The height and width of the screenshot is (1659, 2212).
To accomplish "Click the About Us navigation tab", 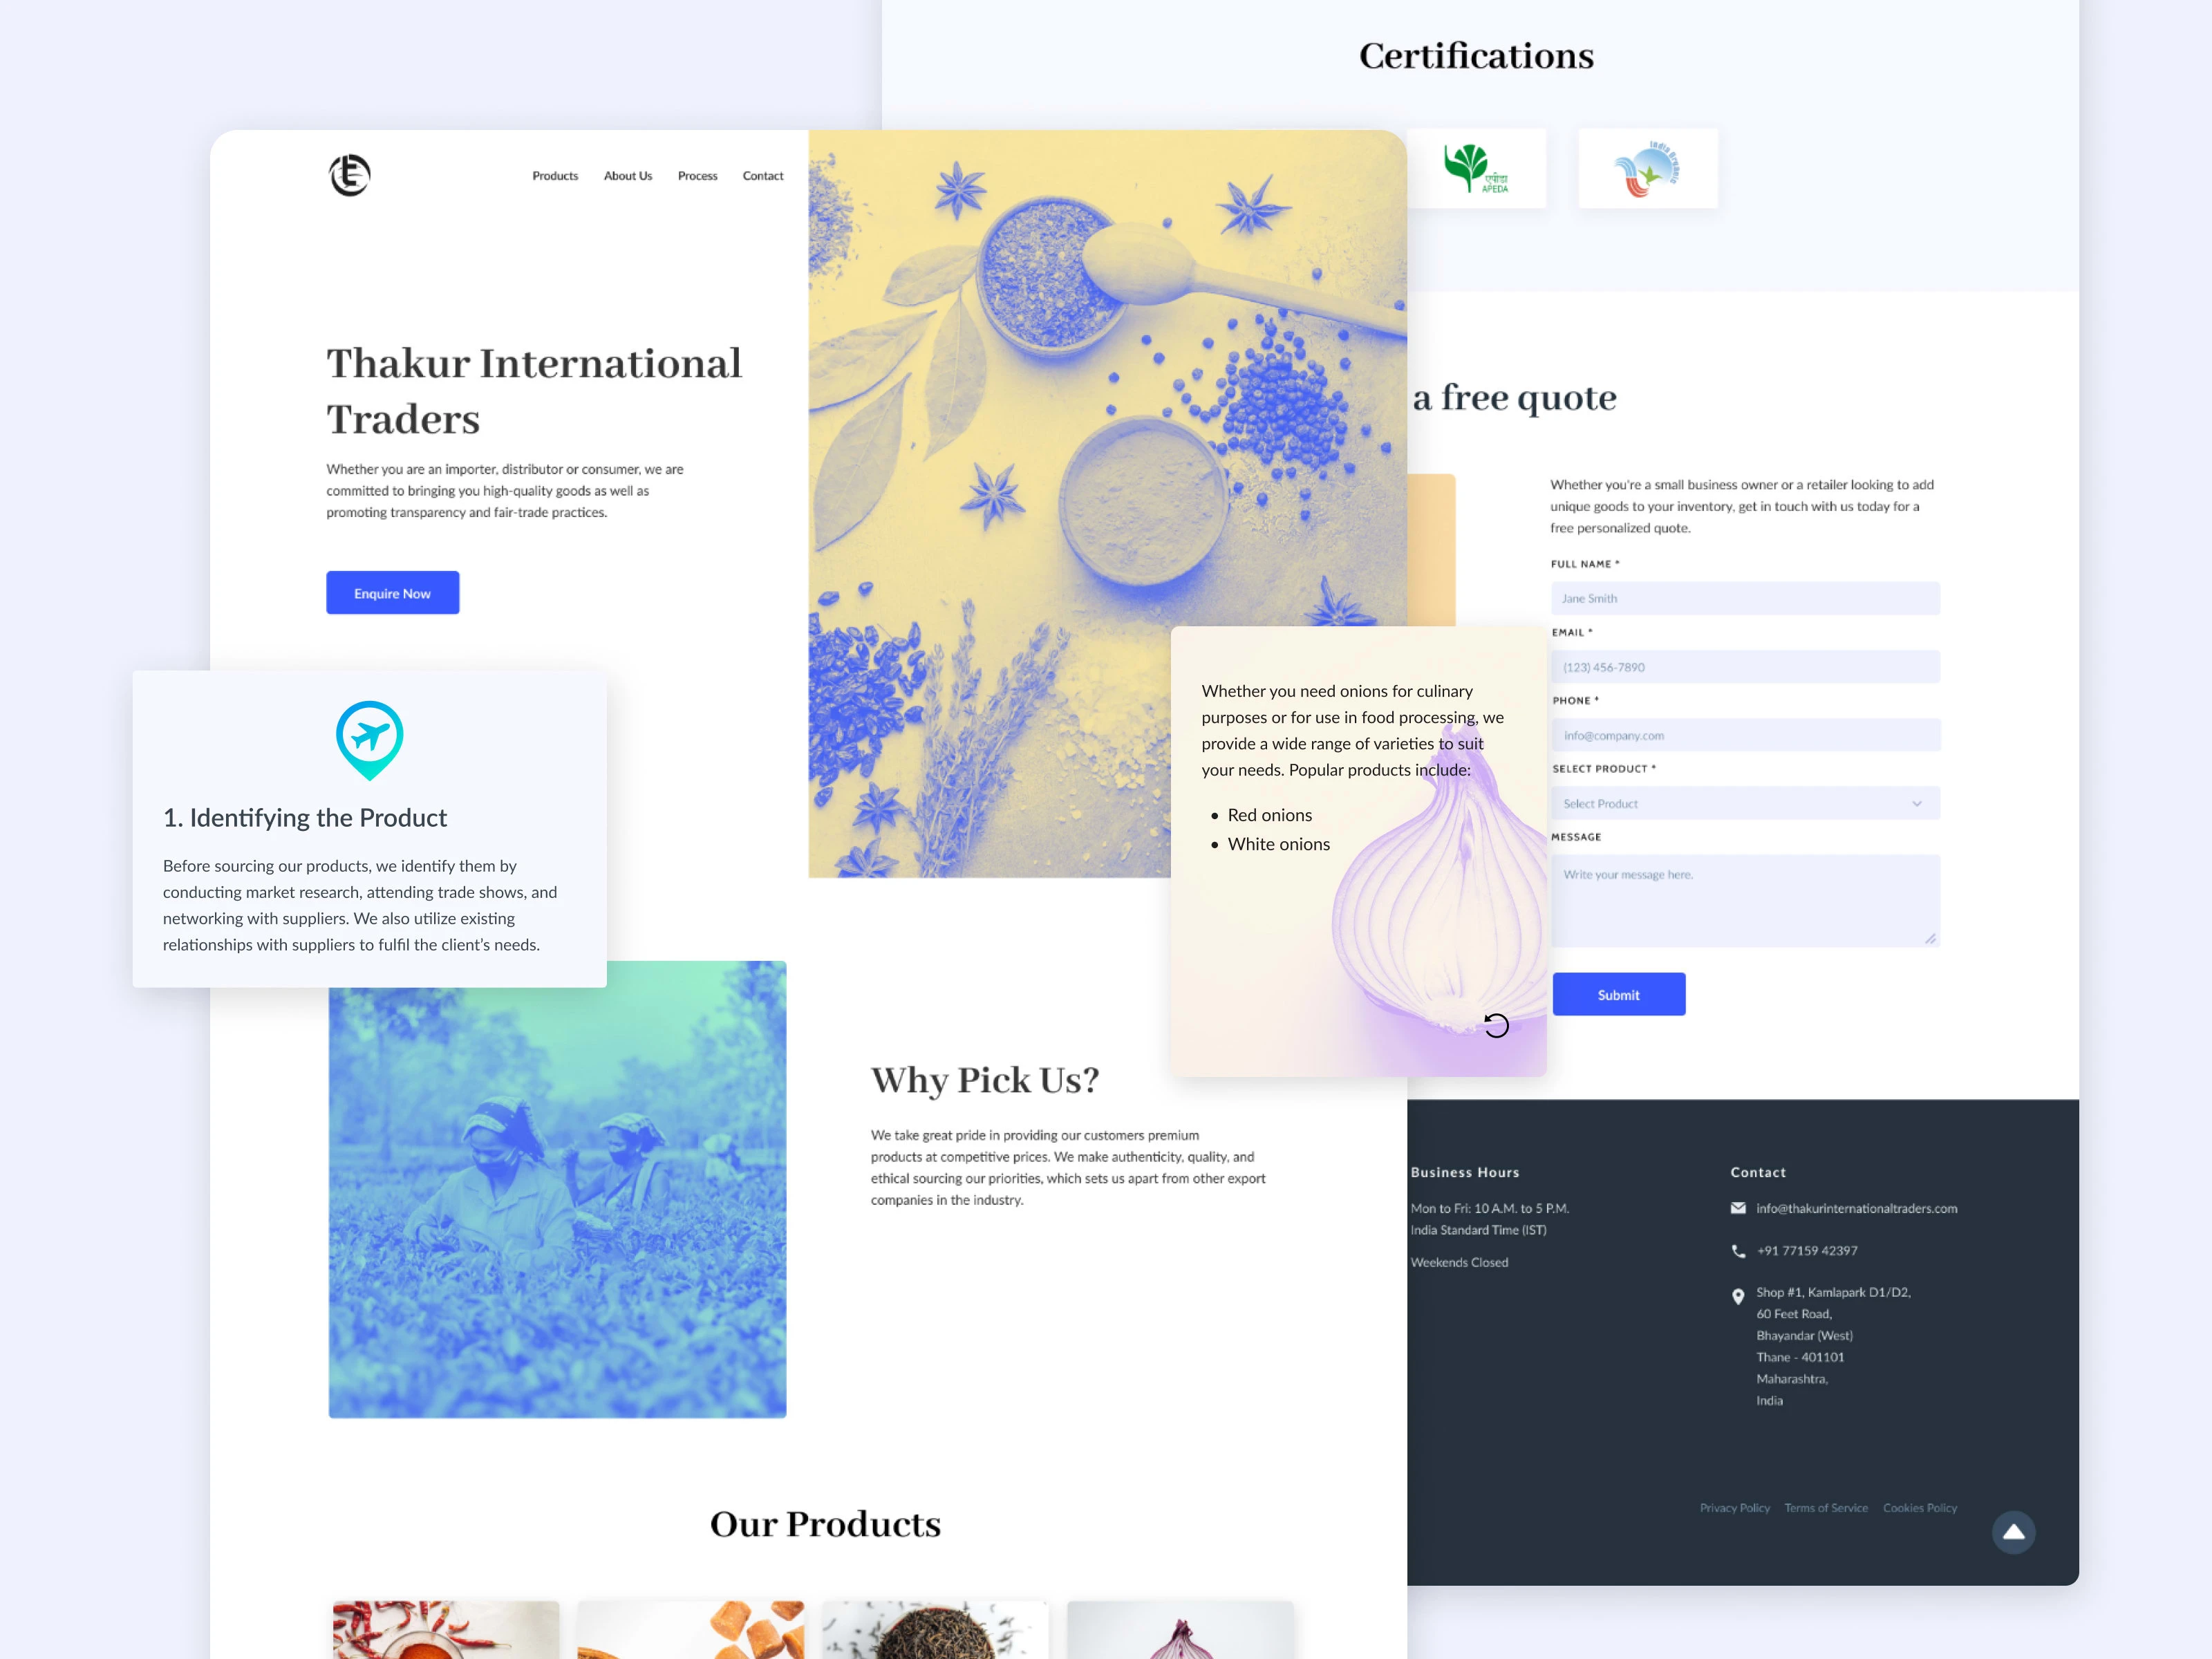I will [x=626, y=174].
